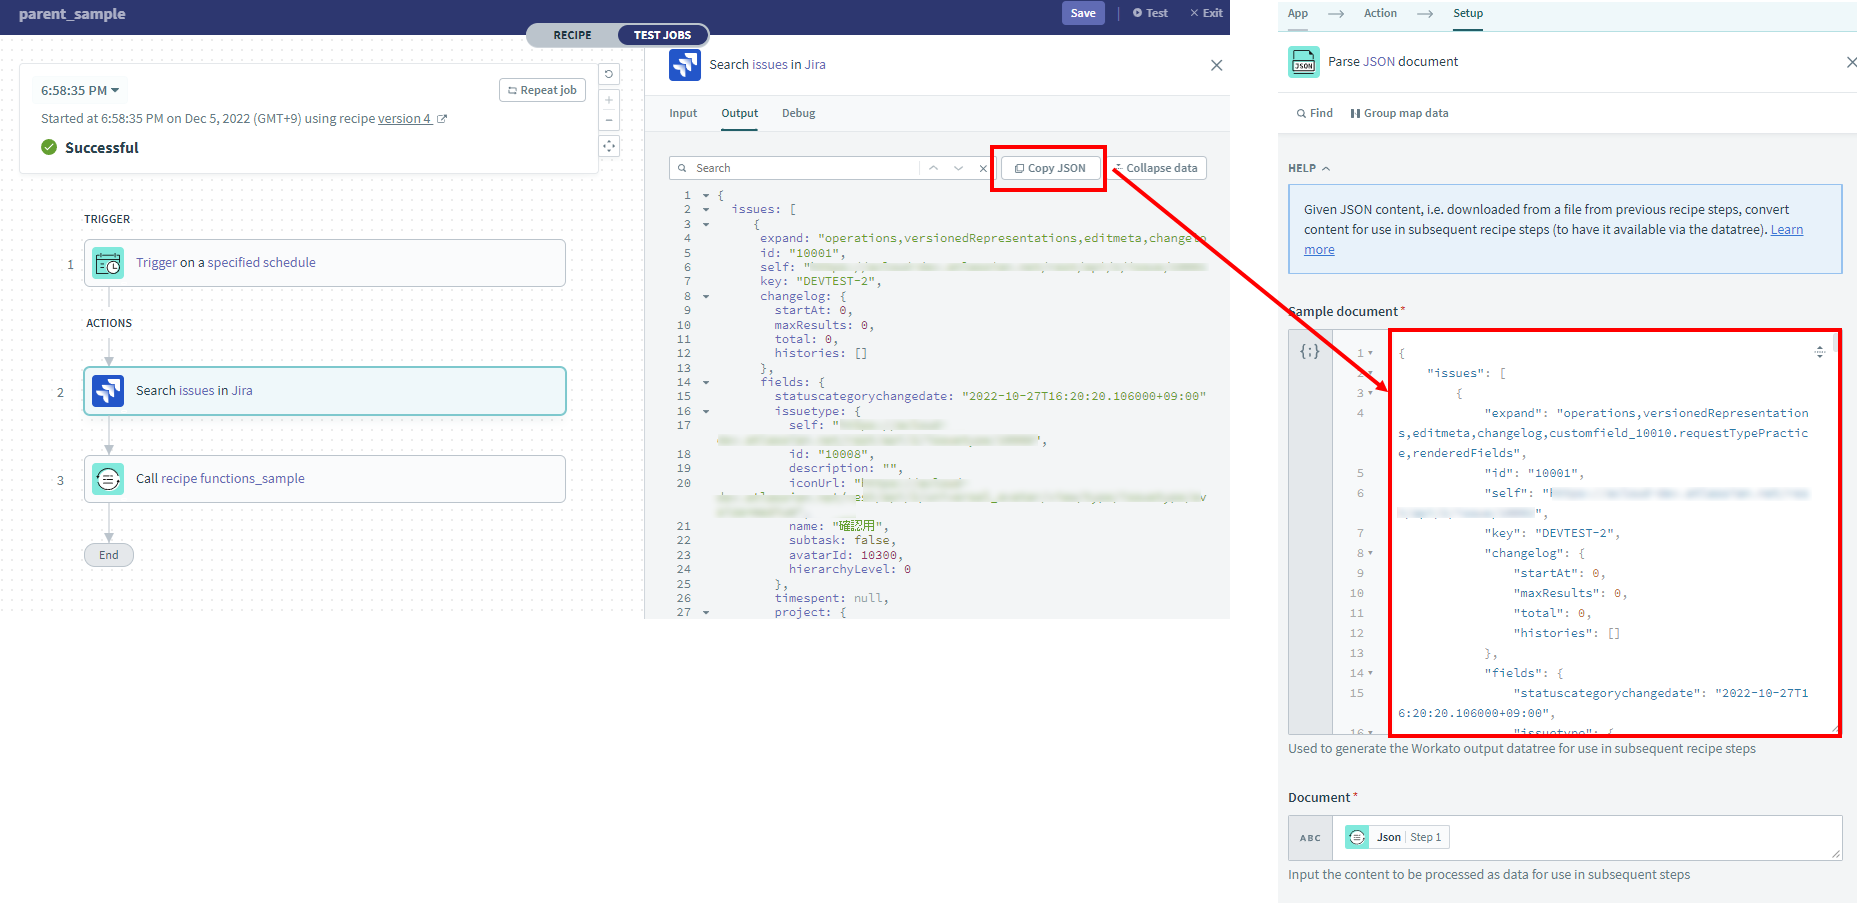
Task: Open the Input tab
Action: coord(683,113)
